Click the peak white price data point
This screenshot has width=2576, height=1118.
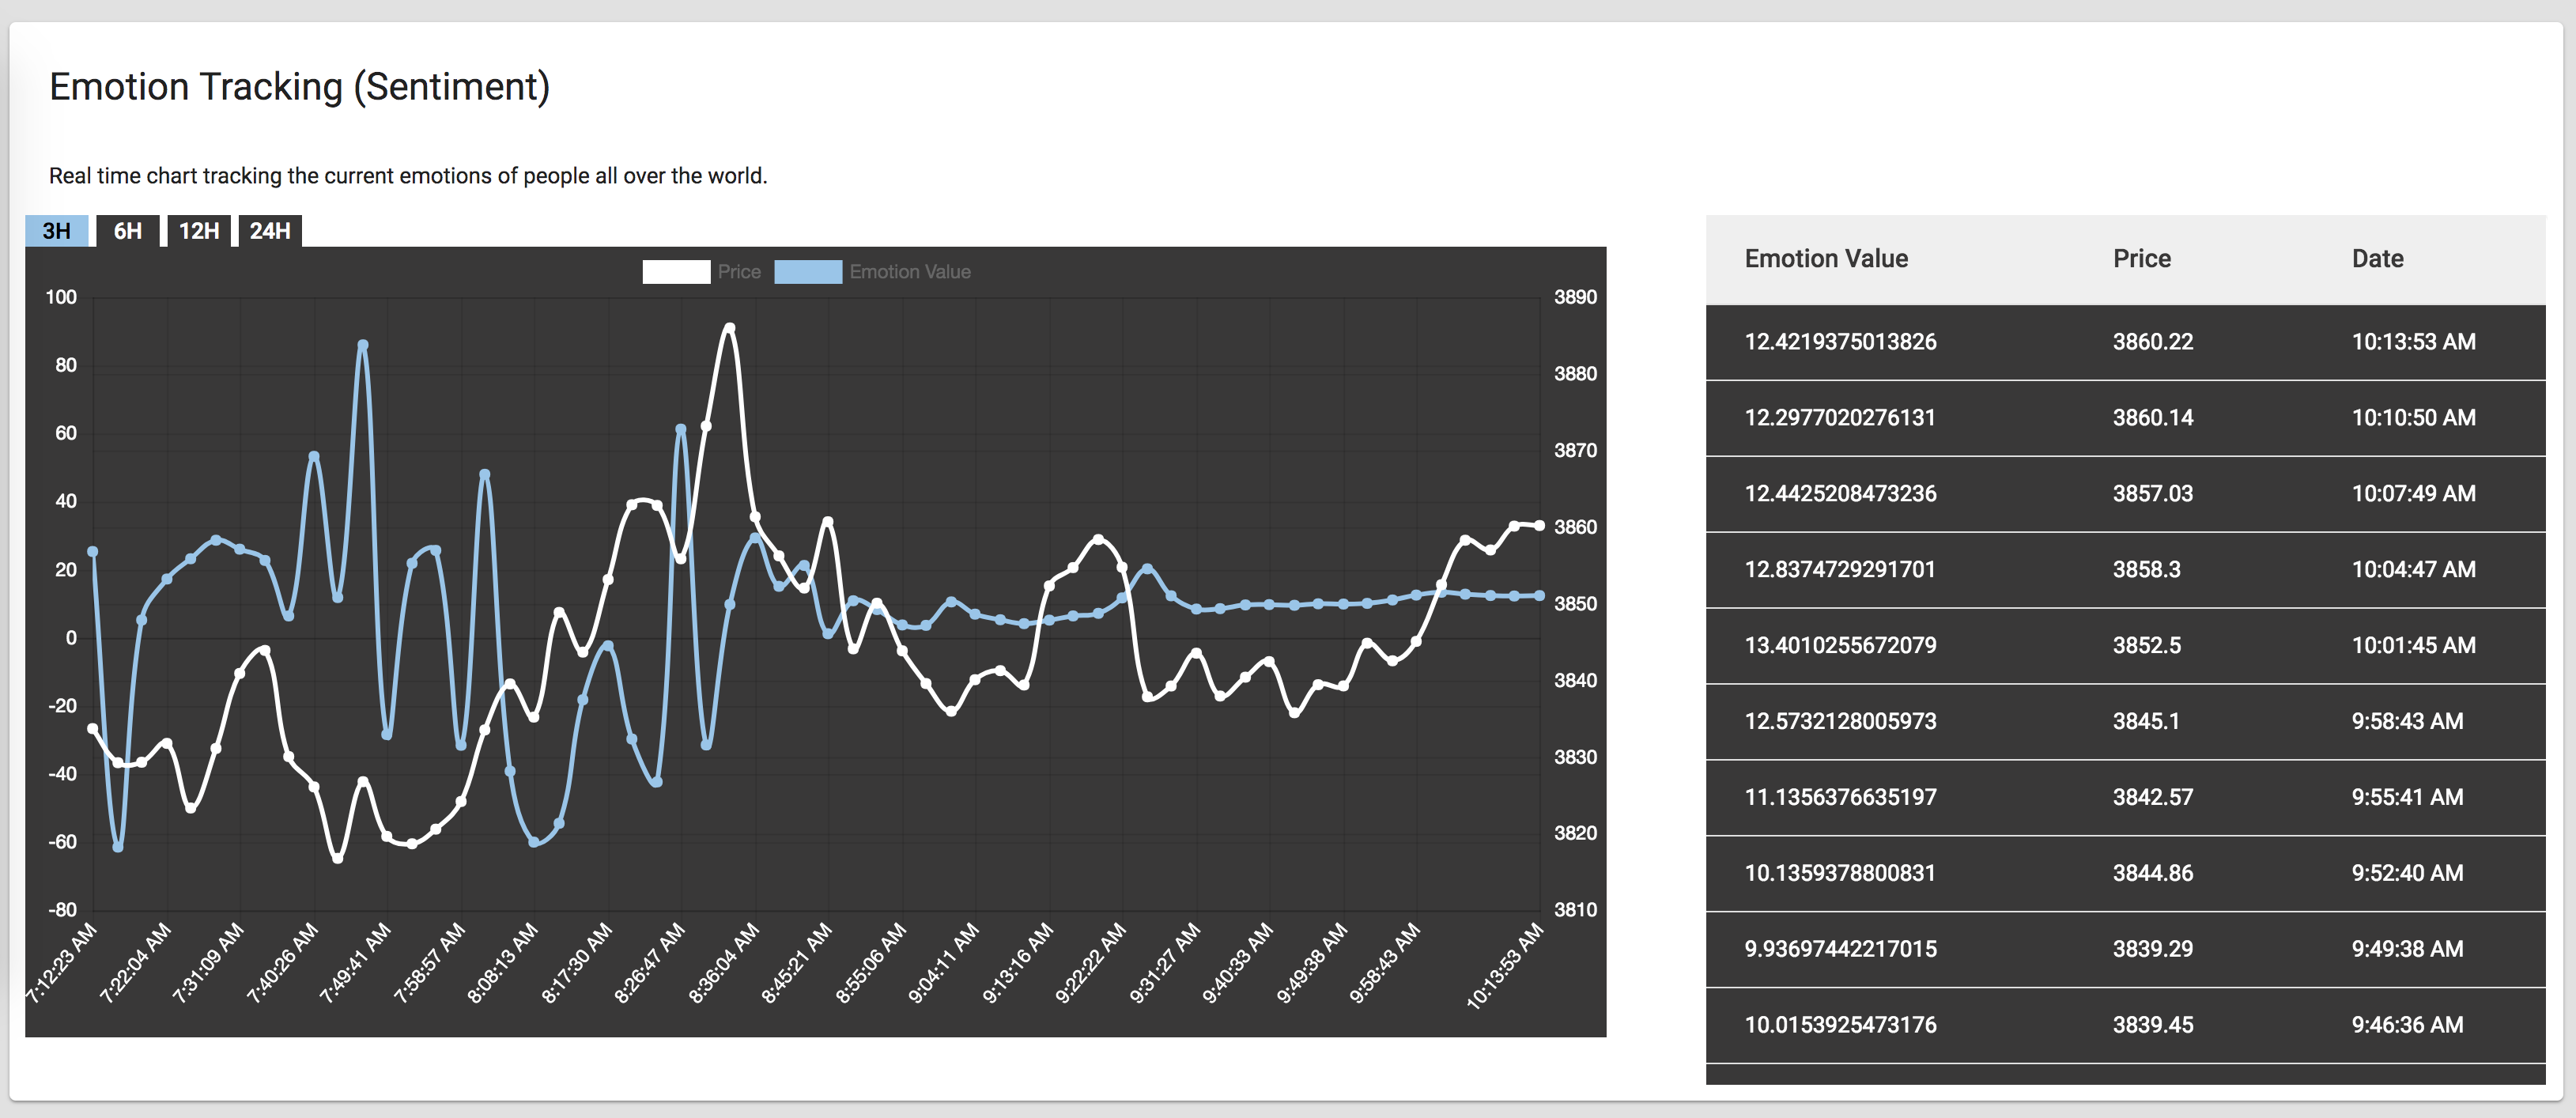point(730,328)
